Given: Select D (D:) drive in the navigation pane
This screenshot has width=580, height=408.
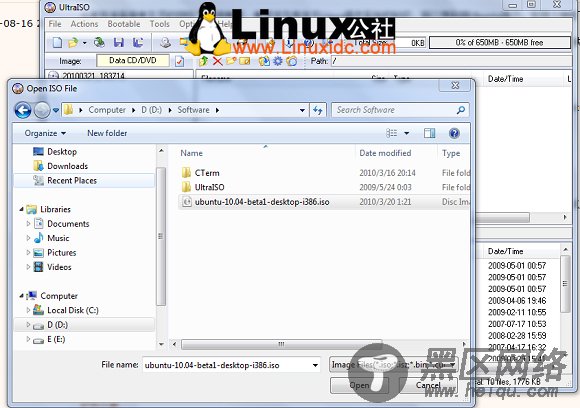Looking at the screenshot, I should (57, 325).
